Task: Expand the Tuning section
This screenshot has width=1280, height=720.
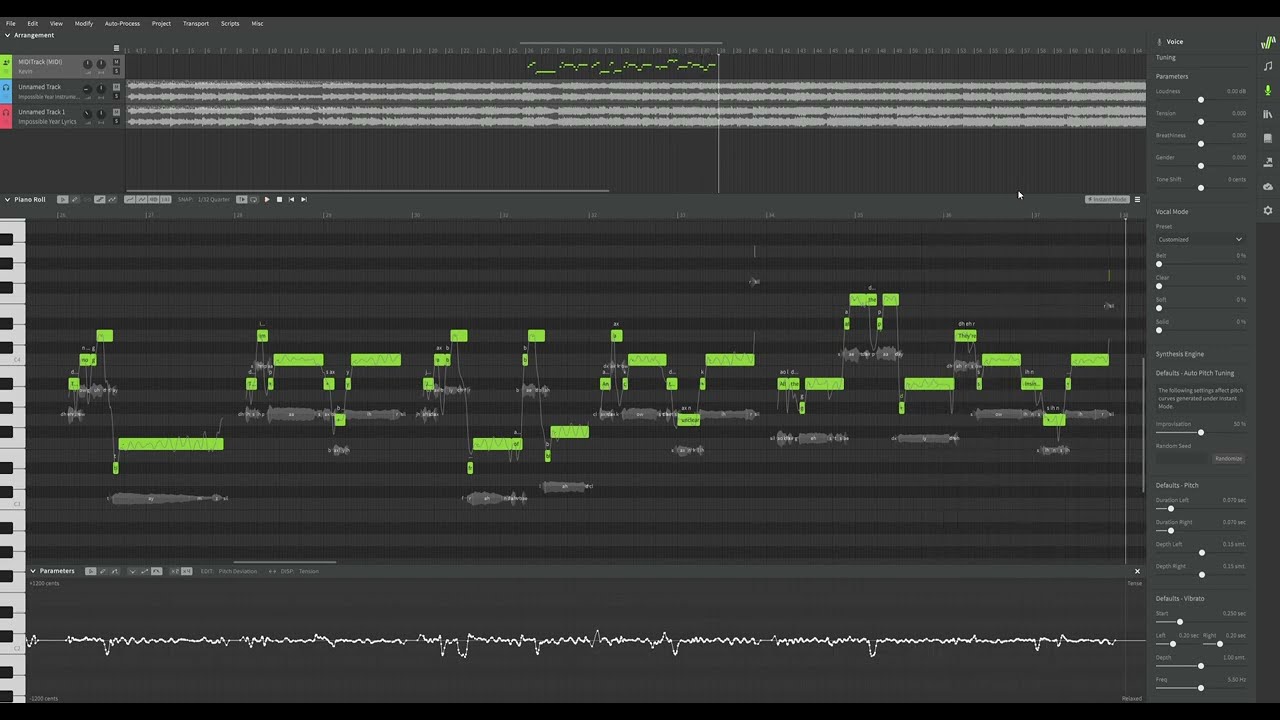Action: (x=1166, y=57)
